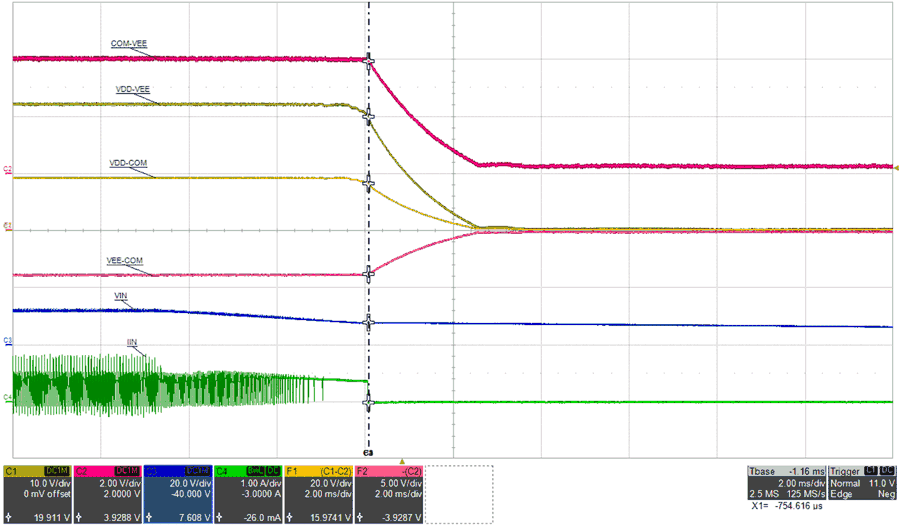Image resolution: width=900 pixels, height=525 pixels.
Task: Click the trigger delay marker below grid
Action: point(402,461)
